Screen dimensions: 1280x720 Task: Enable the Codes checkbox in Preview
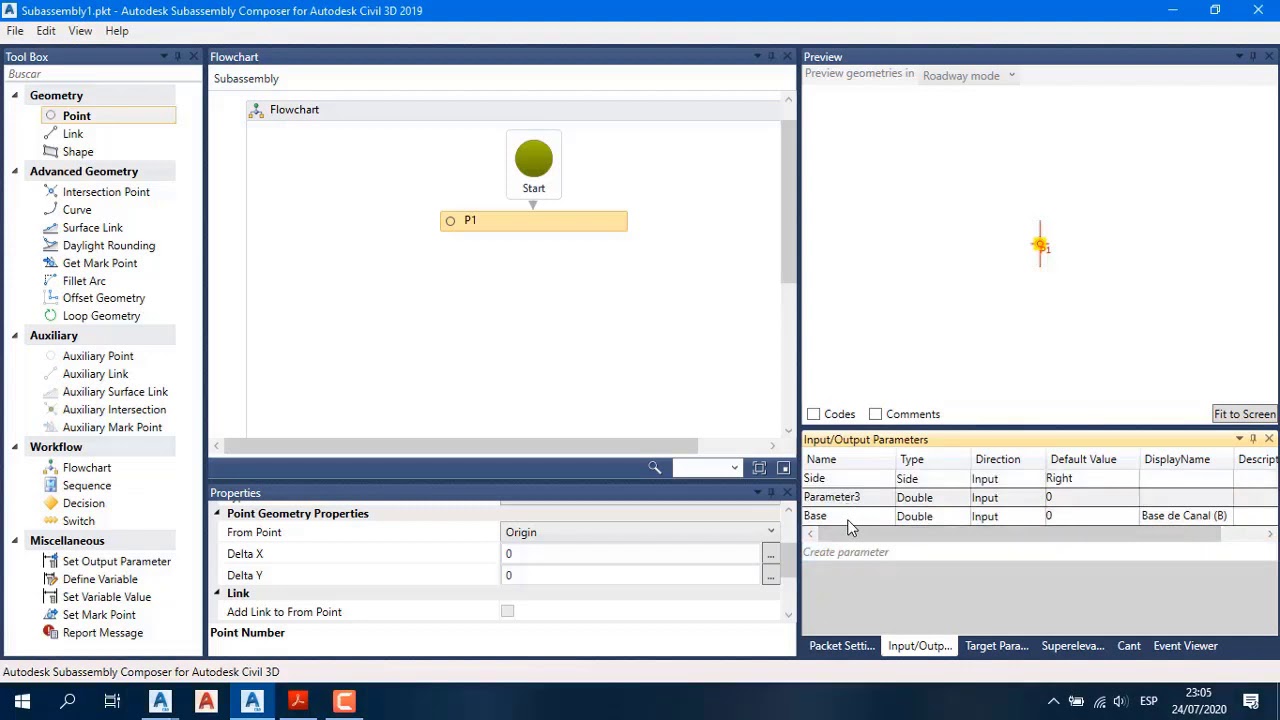814,414
